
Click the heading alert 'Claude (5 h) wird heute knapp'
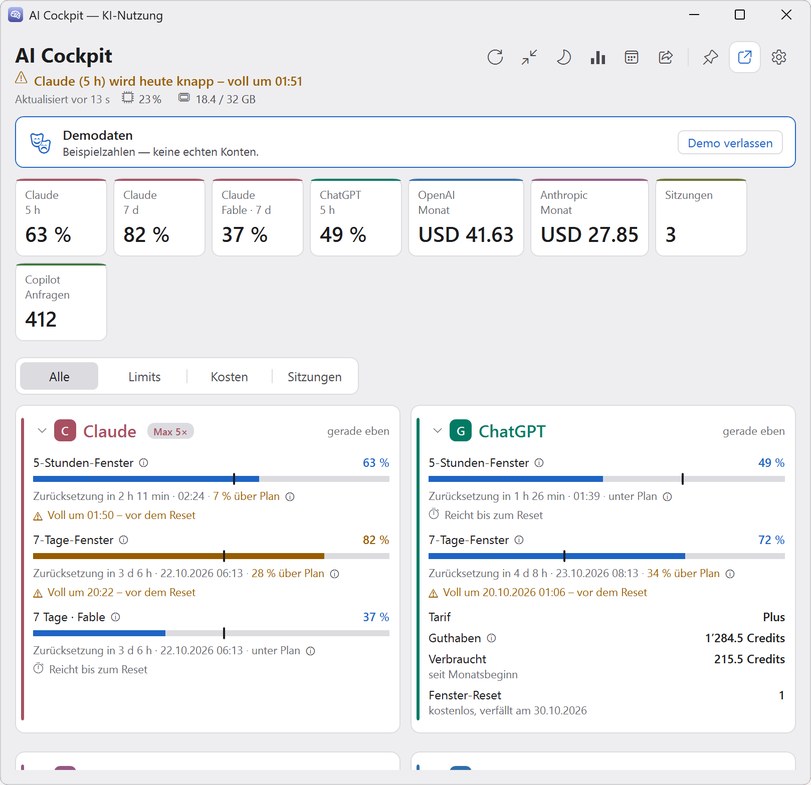168,81
